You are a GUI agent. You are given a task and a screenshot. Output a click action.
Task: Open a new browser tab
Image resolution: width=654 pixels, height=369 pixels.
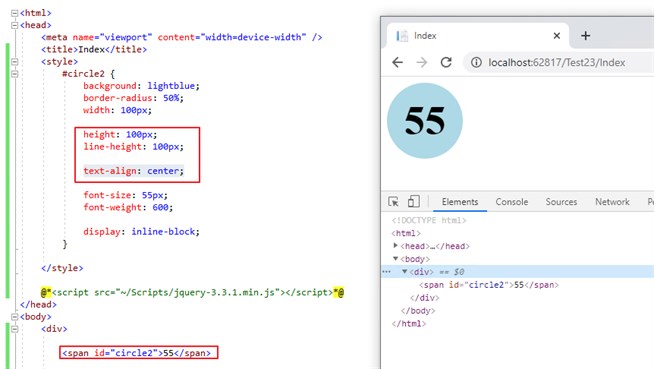pyautogui.click(x=585, y=36)
